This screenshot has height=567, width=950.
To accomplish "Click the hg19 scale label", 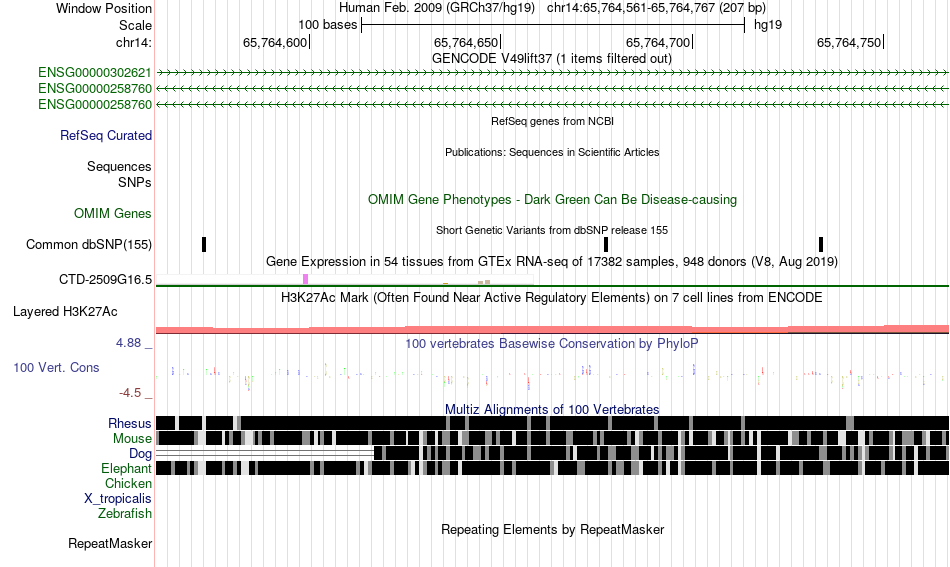I will click(x=768, y=25).
